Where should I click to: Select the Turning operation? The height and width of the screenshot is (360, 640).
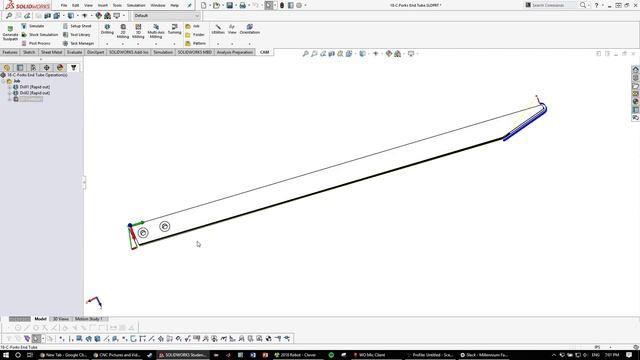[174, 29]
